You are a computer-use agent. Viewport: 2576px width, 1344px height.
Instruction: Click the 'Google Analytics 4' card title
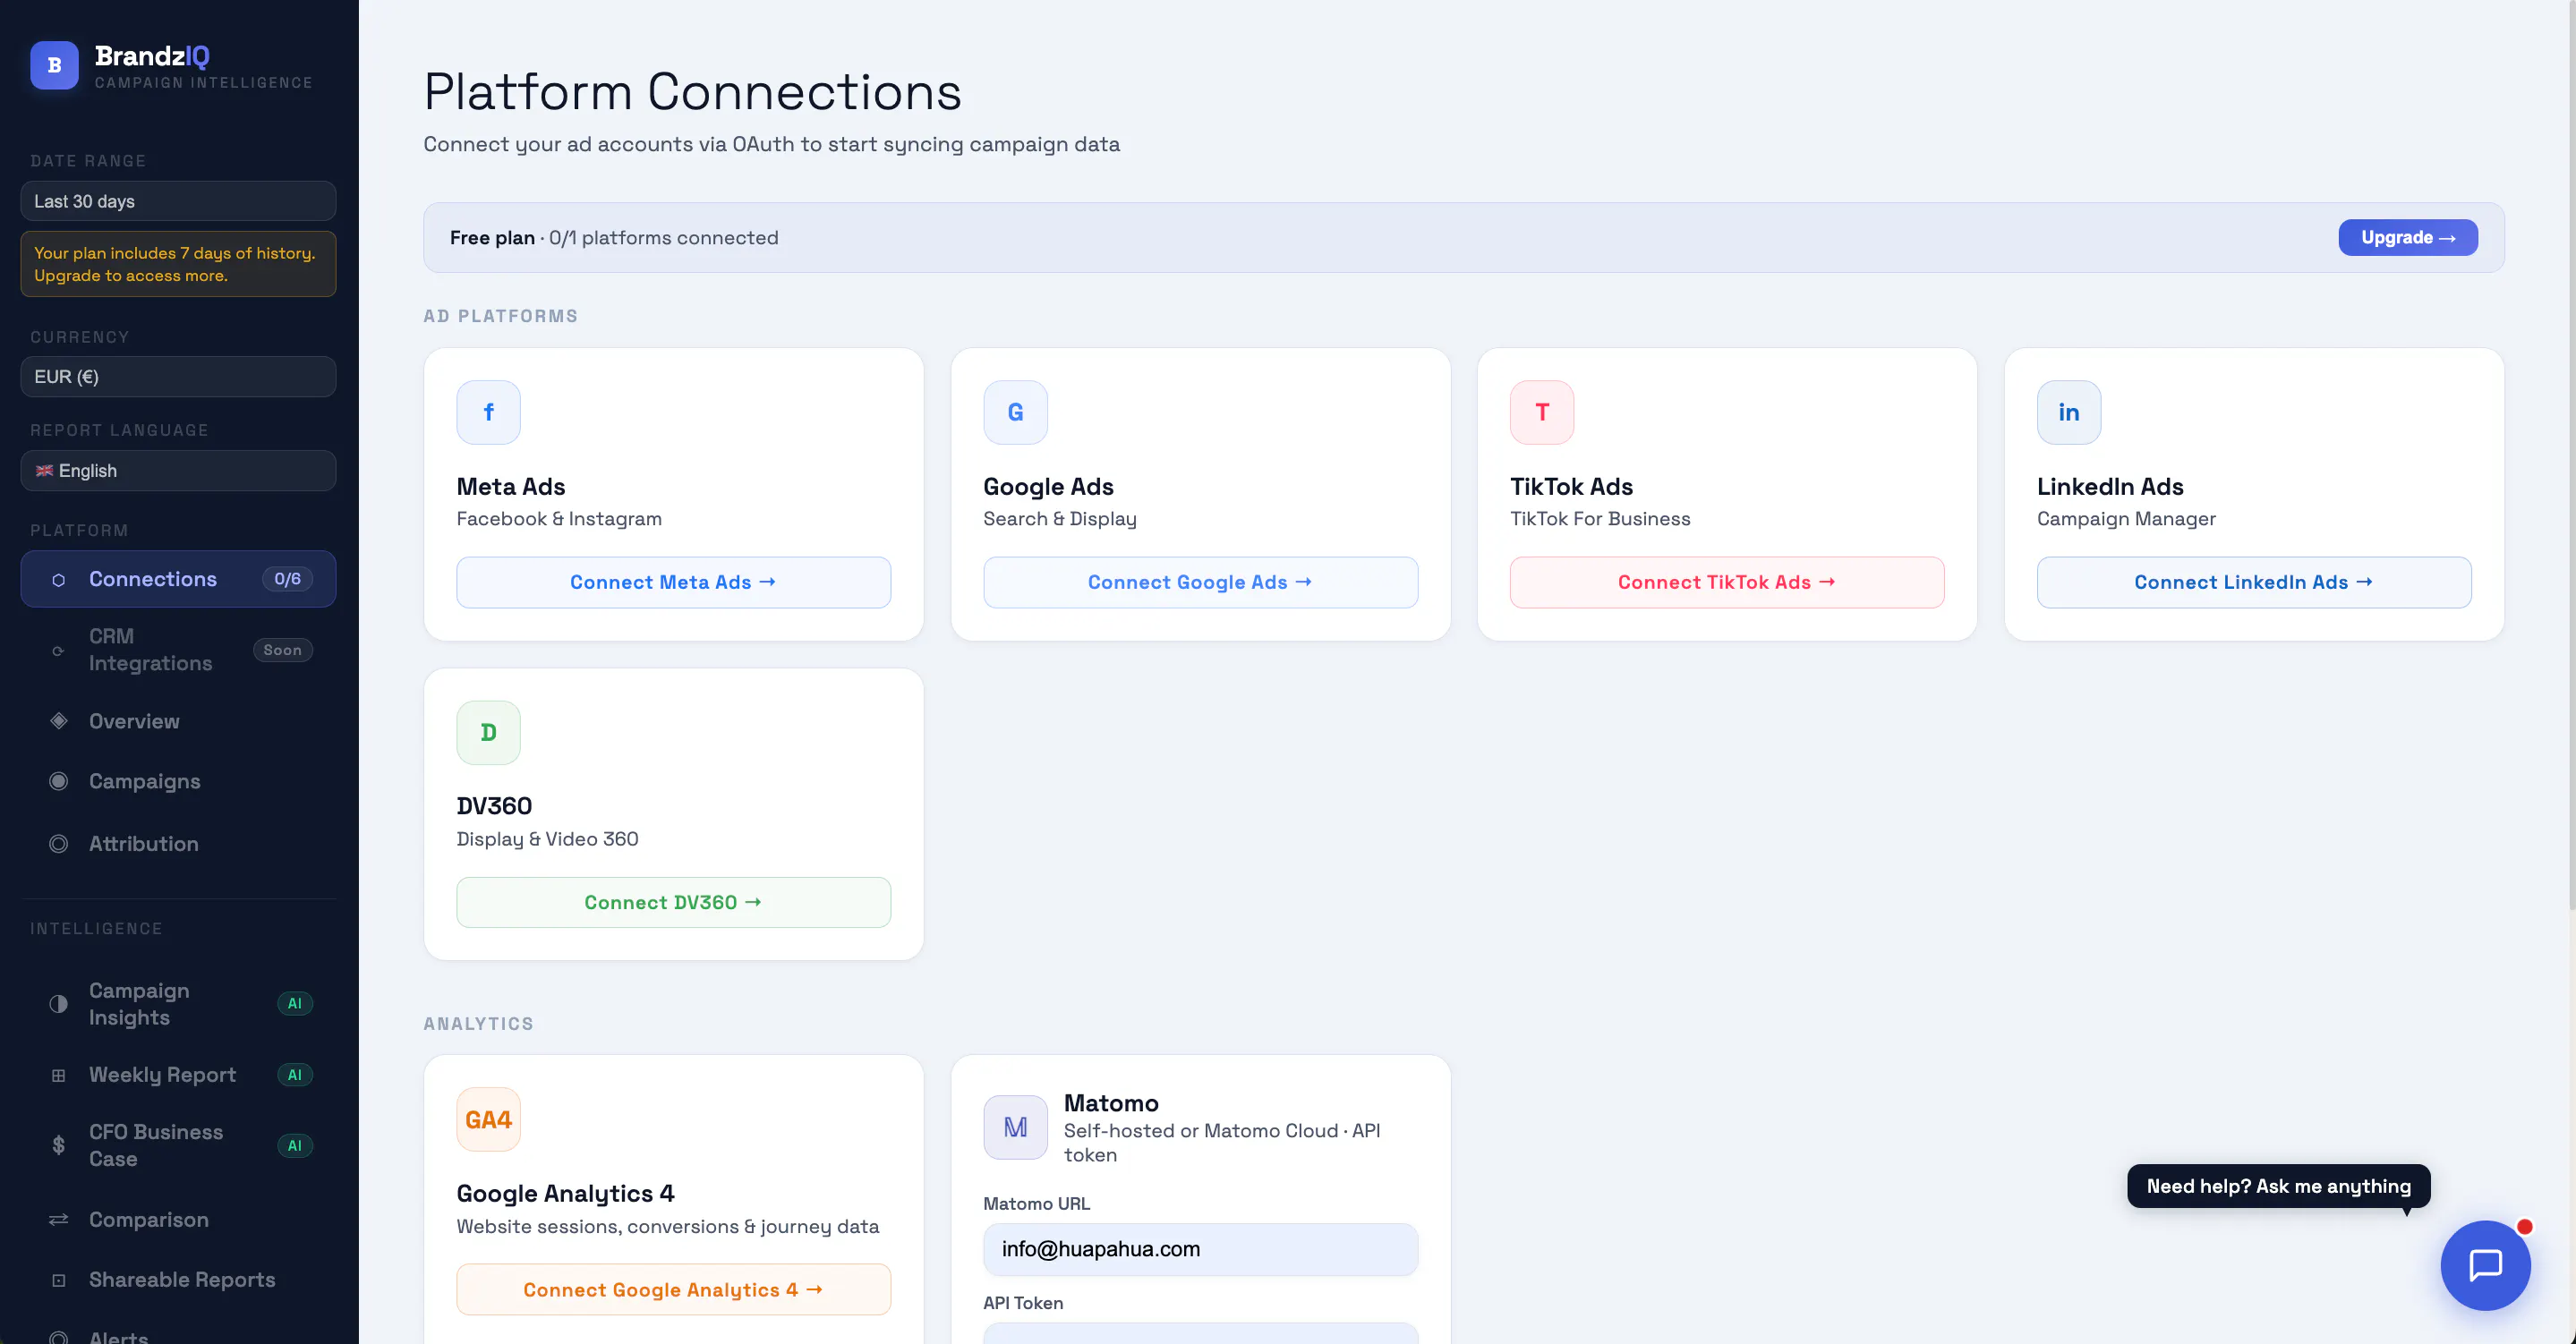565,1193
